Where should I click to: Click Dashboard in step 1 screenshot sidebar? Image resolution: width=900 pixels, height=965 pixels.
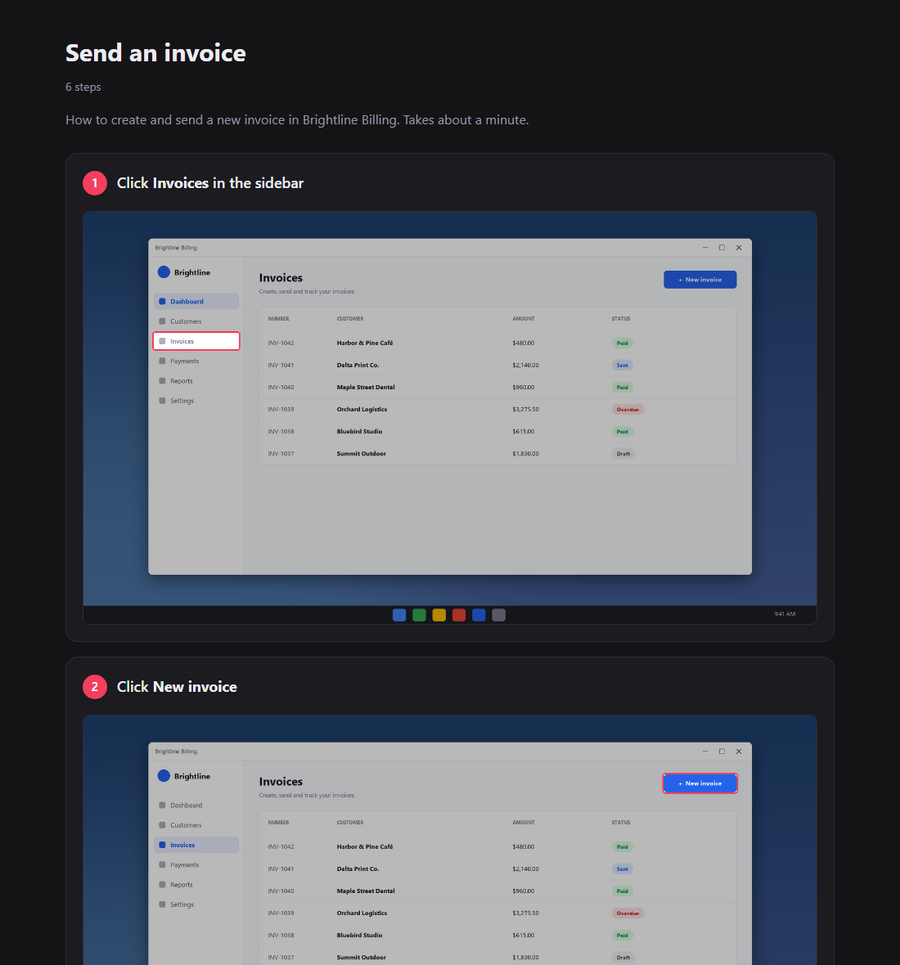tap(196, 302)
